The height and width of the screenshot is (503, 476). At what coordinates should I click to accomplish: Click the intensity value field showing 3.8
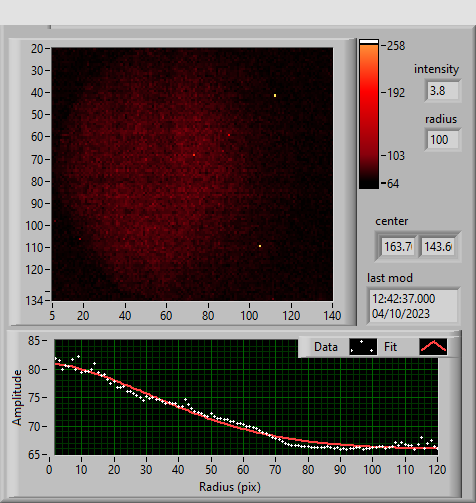443,91
